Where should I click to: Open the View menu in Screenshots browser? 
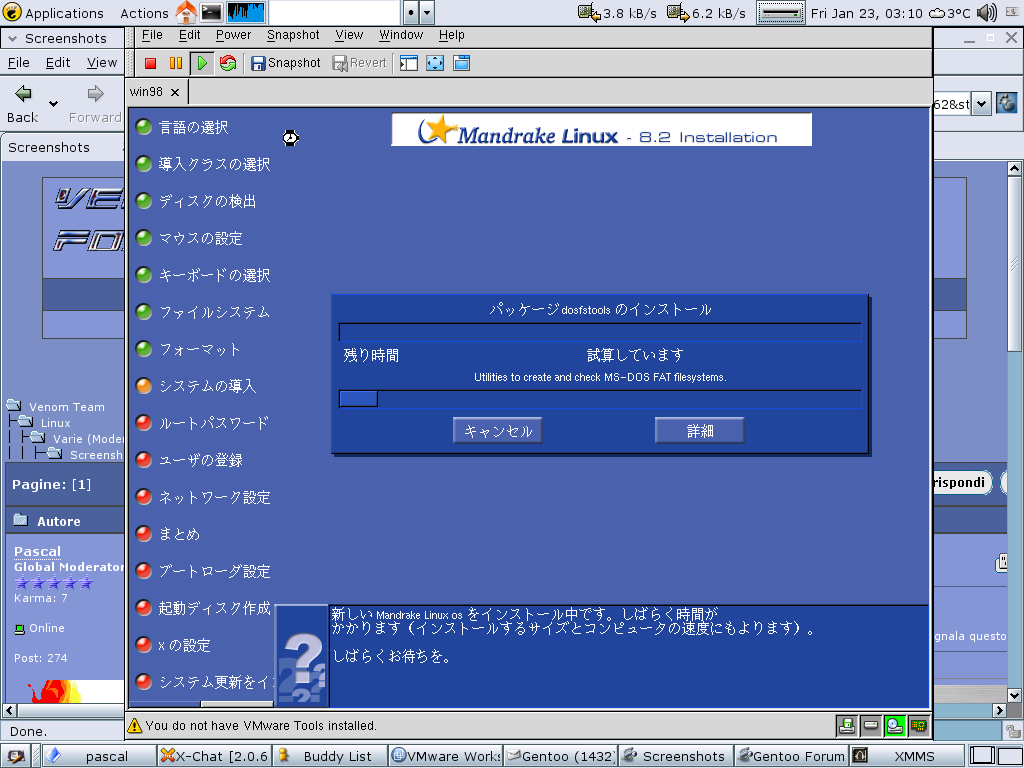(x=102, y=63)
